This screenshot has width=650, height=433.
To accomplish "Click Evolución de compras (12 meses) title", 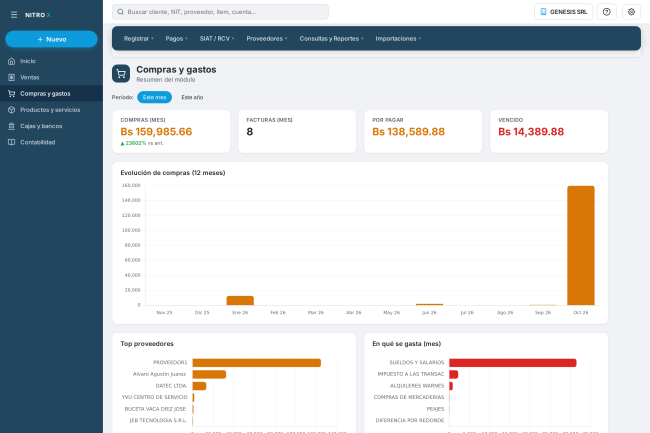I will pos(173,173).
